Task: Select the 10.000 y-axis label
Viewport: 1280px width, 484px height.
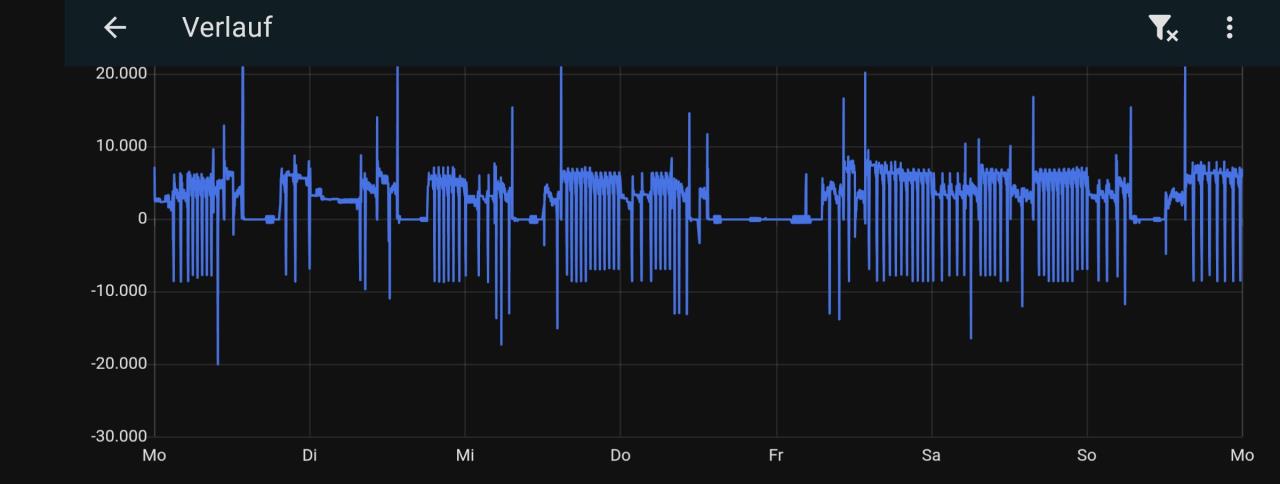Action: [119, 146]
